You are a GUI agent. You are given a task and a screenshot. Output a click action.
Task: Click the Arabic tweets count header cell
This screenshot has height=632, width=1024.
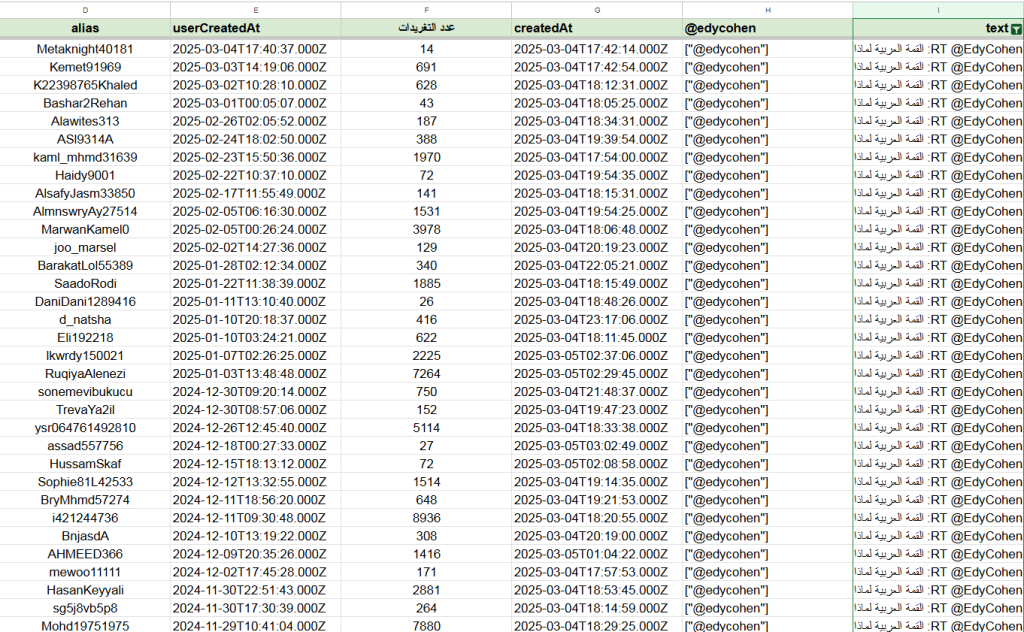[x=425, y=29]
